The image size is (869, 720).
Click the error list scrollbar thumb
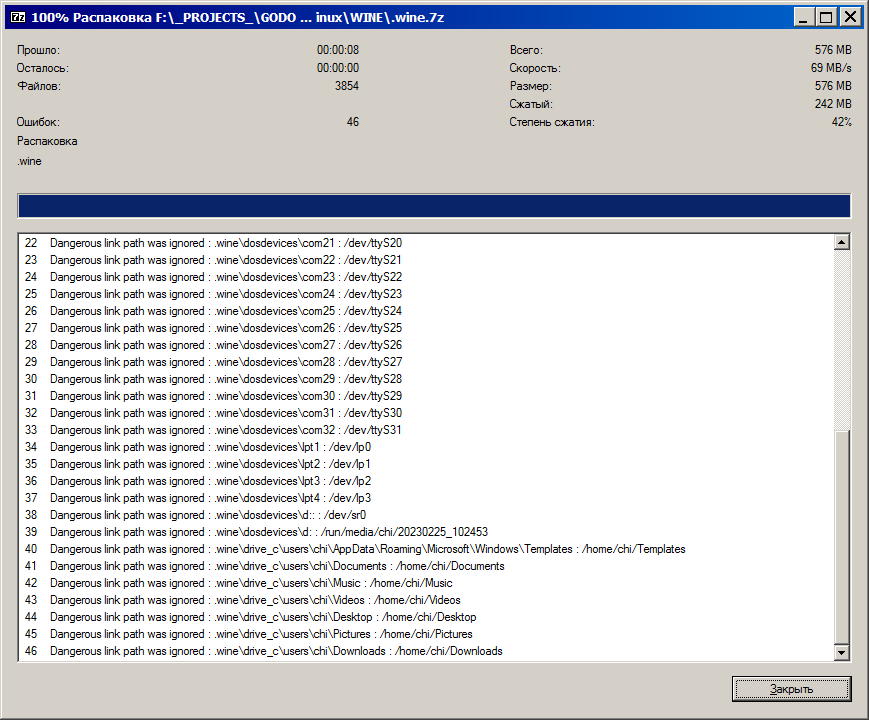pyautogui.click(x=841, y=537)
